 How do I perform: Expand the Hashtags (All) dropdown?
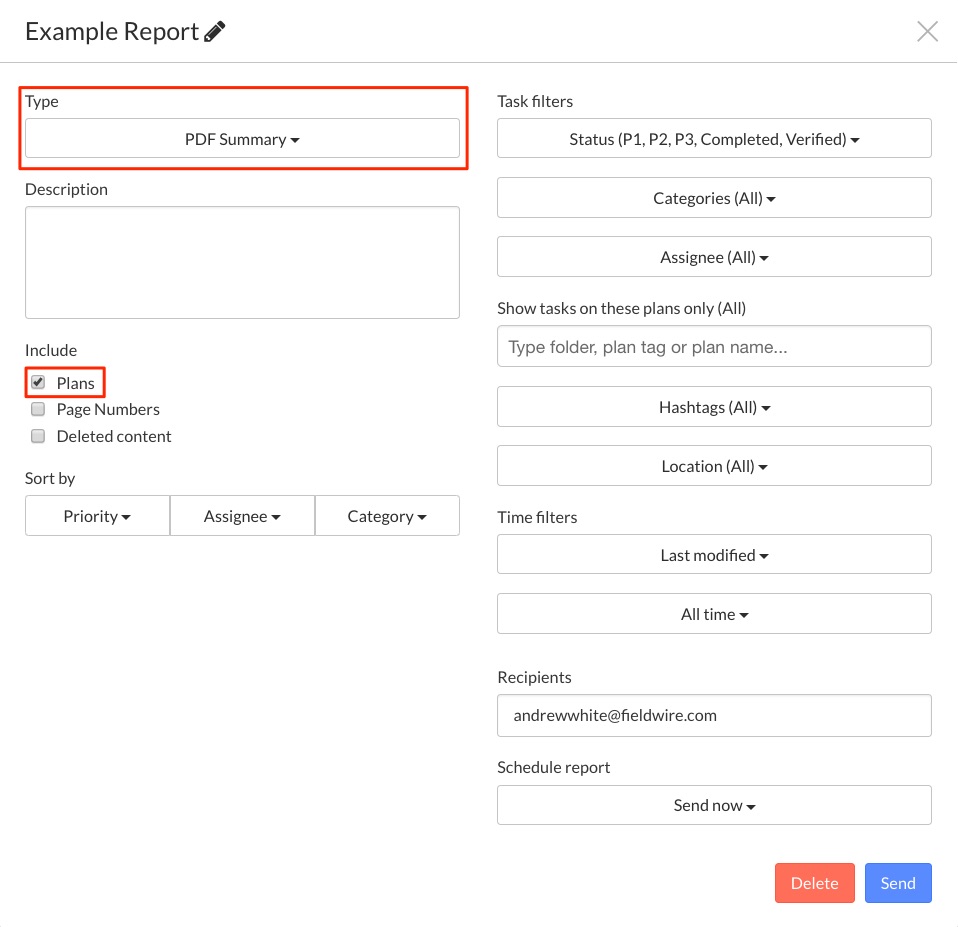tap(714, 407)
